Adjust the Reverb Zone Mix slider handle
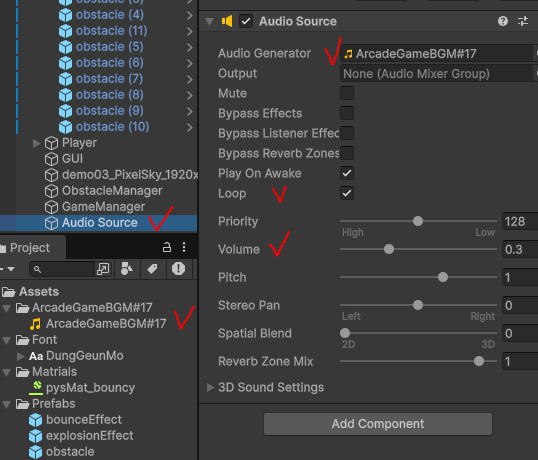 coord(479,361)
